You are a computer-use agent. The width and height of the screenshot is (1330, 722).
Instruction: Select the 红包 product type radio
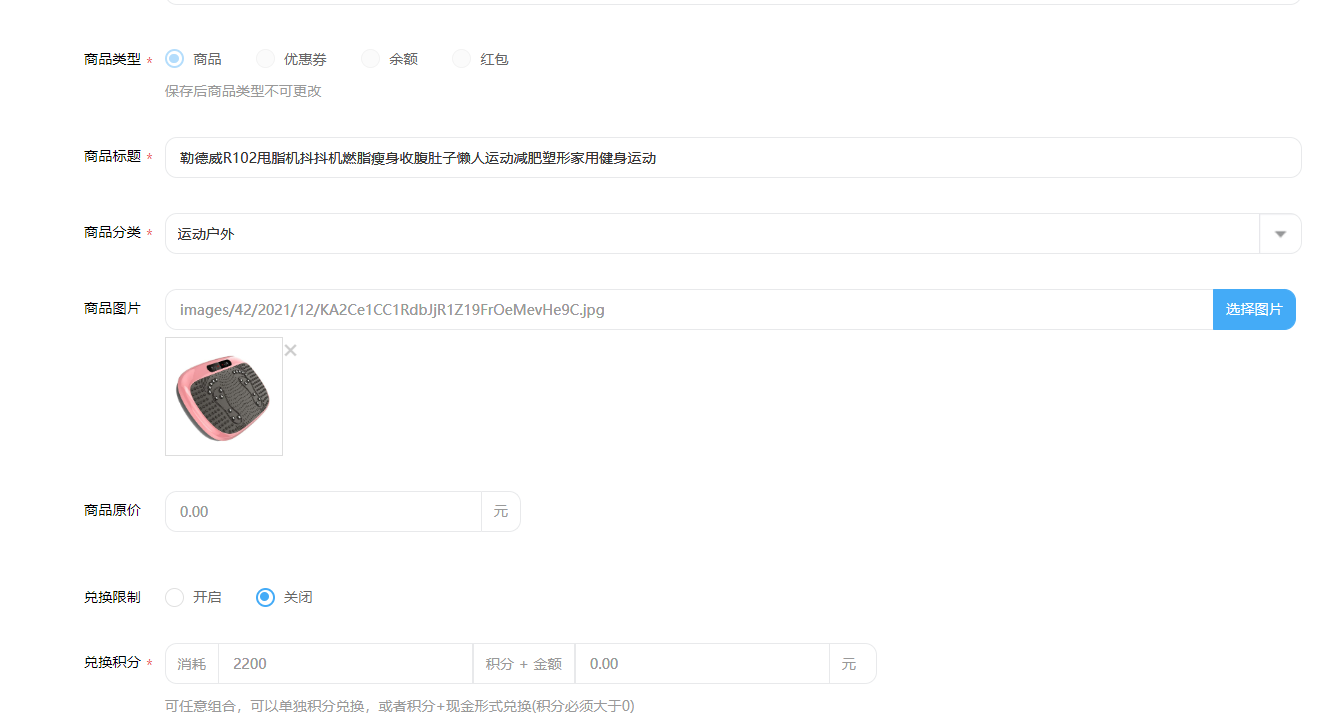(x=461, y=59)
